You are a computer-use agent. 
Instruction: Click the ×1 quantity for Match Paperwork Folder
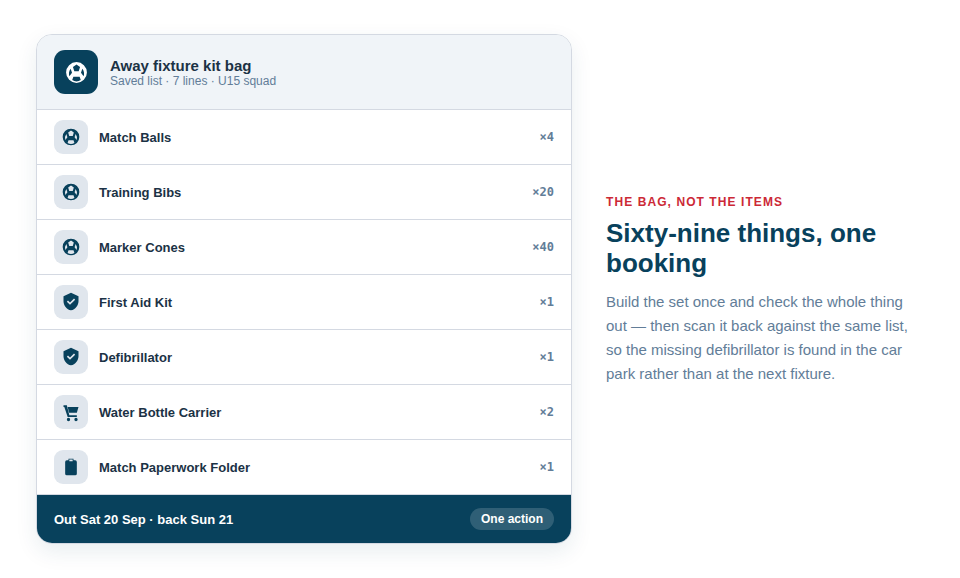point(547,468)
